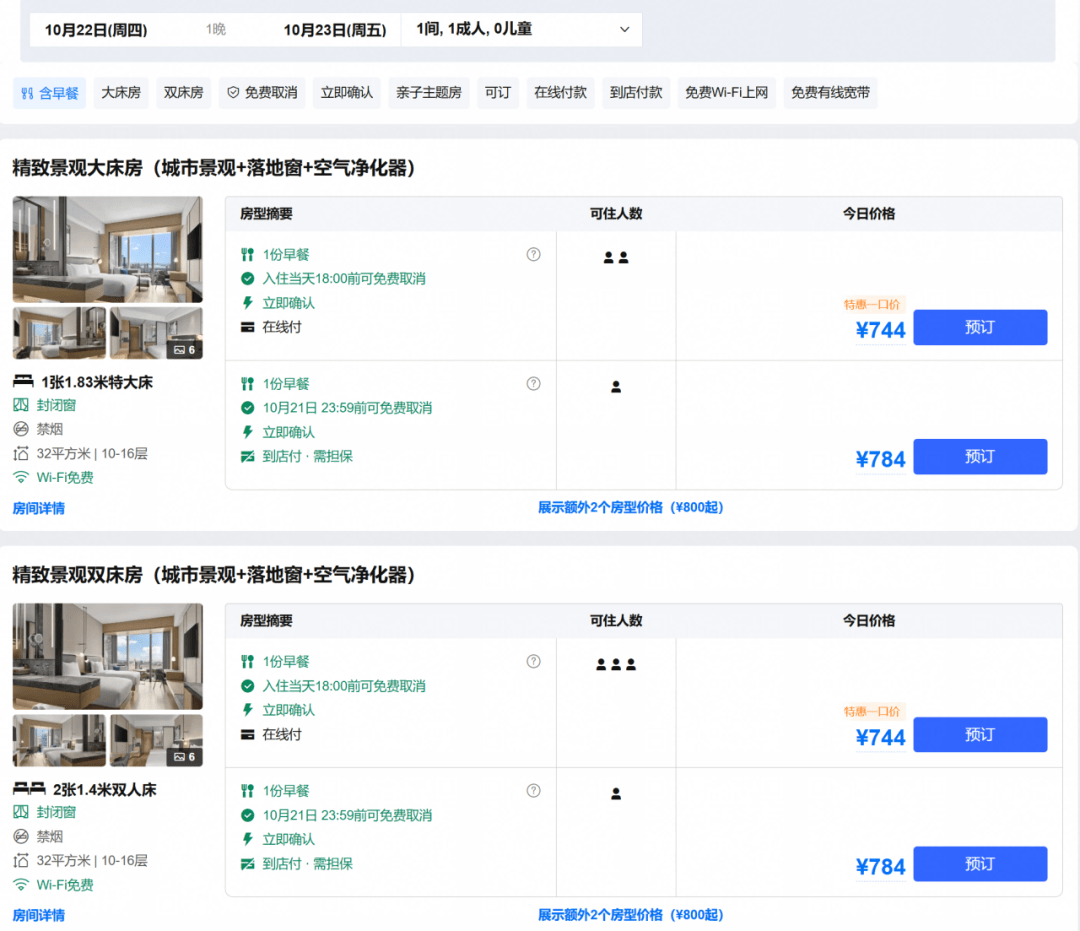Screen dimensions: 1080x931
Task: Toggle the 免费取消 filter chip
Action: click(x=262, y=93)
